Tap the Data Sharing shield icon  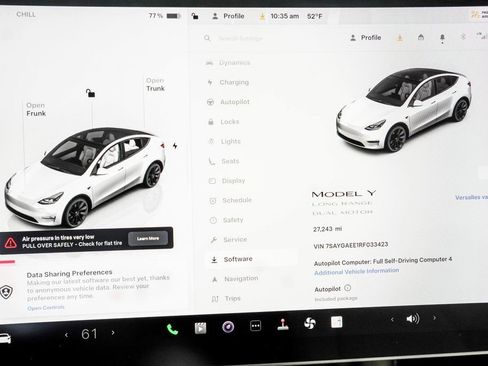[x=6, y=292]
